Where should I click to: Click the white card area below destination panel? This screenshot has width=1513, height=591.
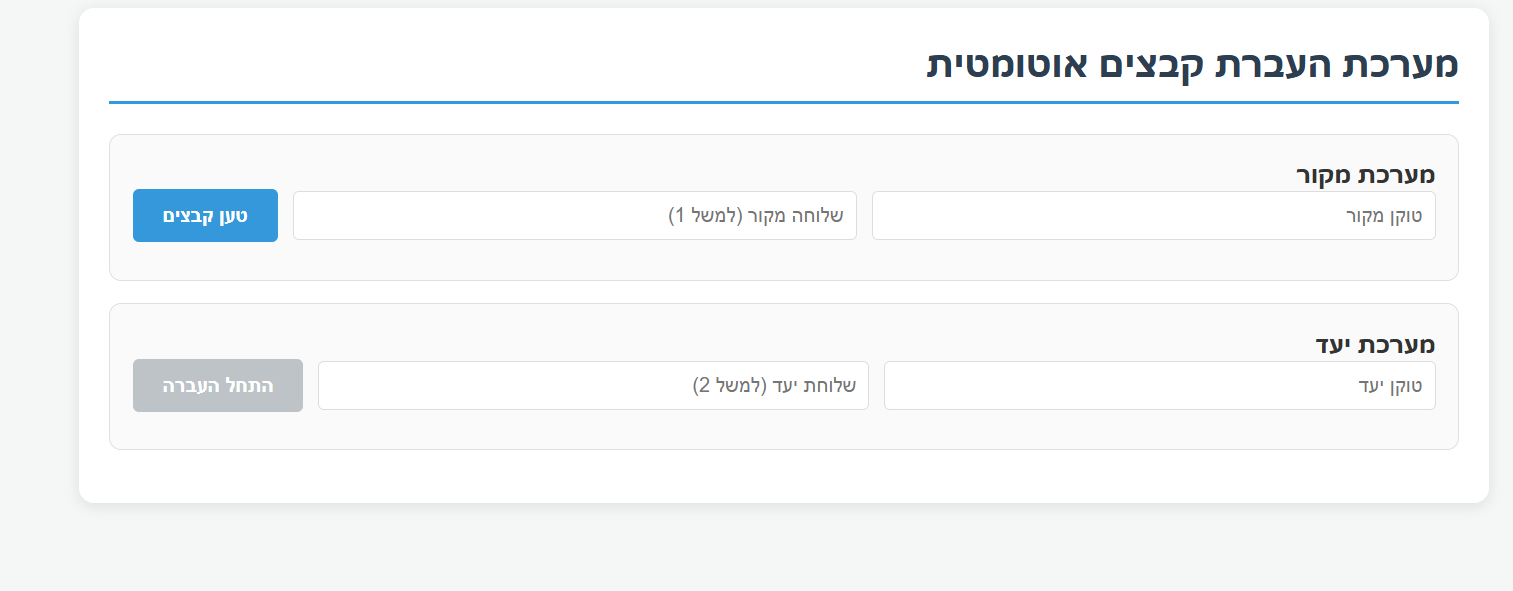tap(783, 476)
